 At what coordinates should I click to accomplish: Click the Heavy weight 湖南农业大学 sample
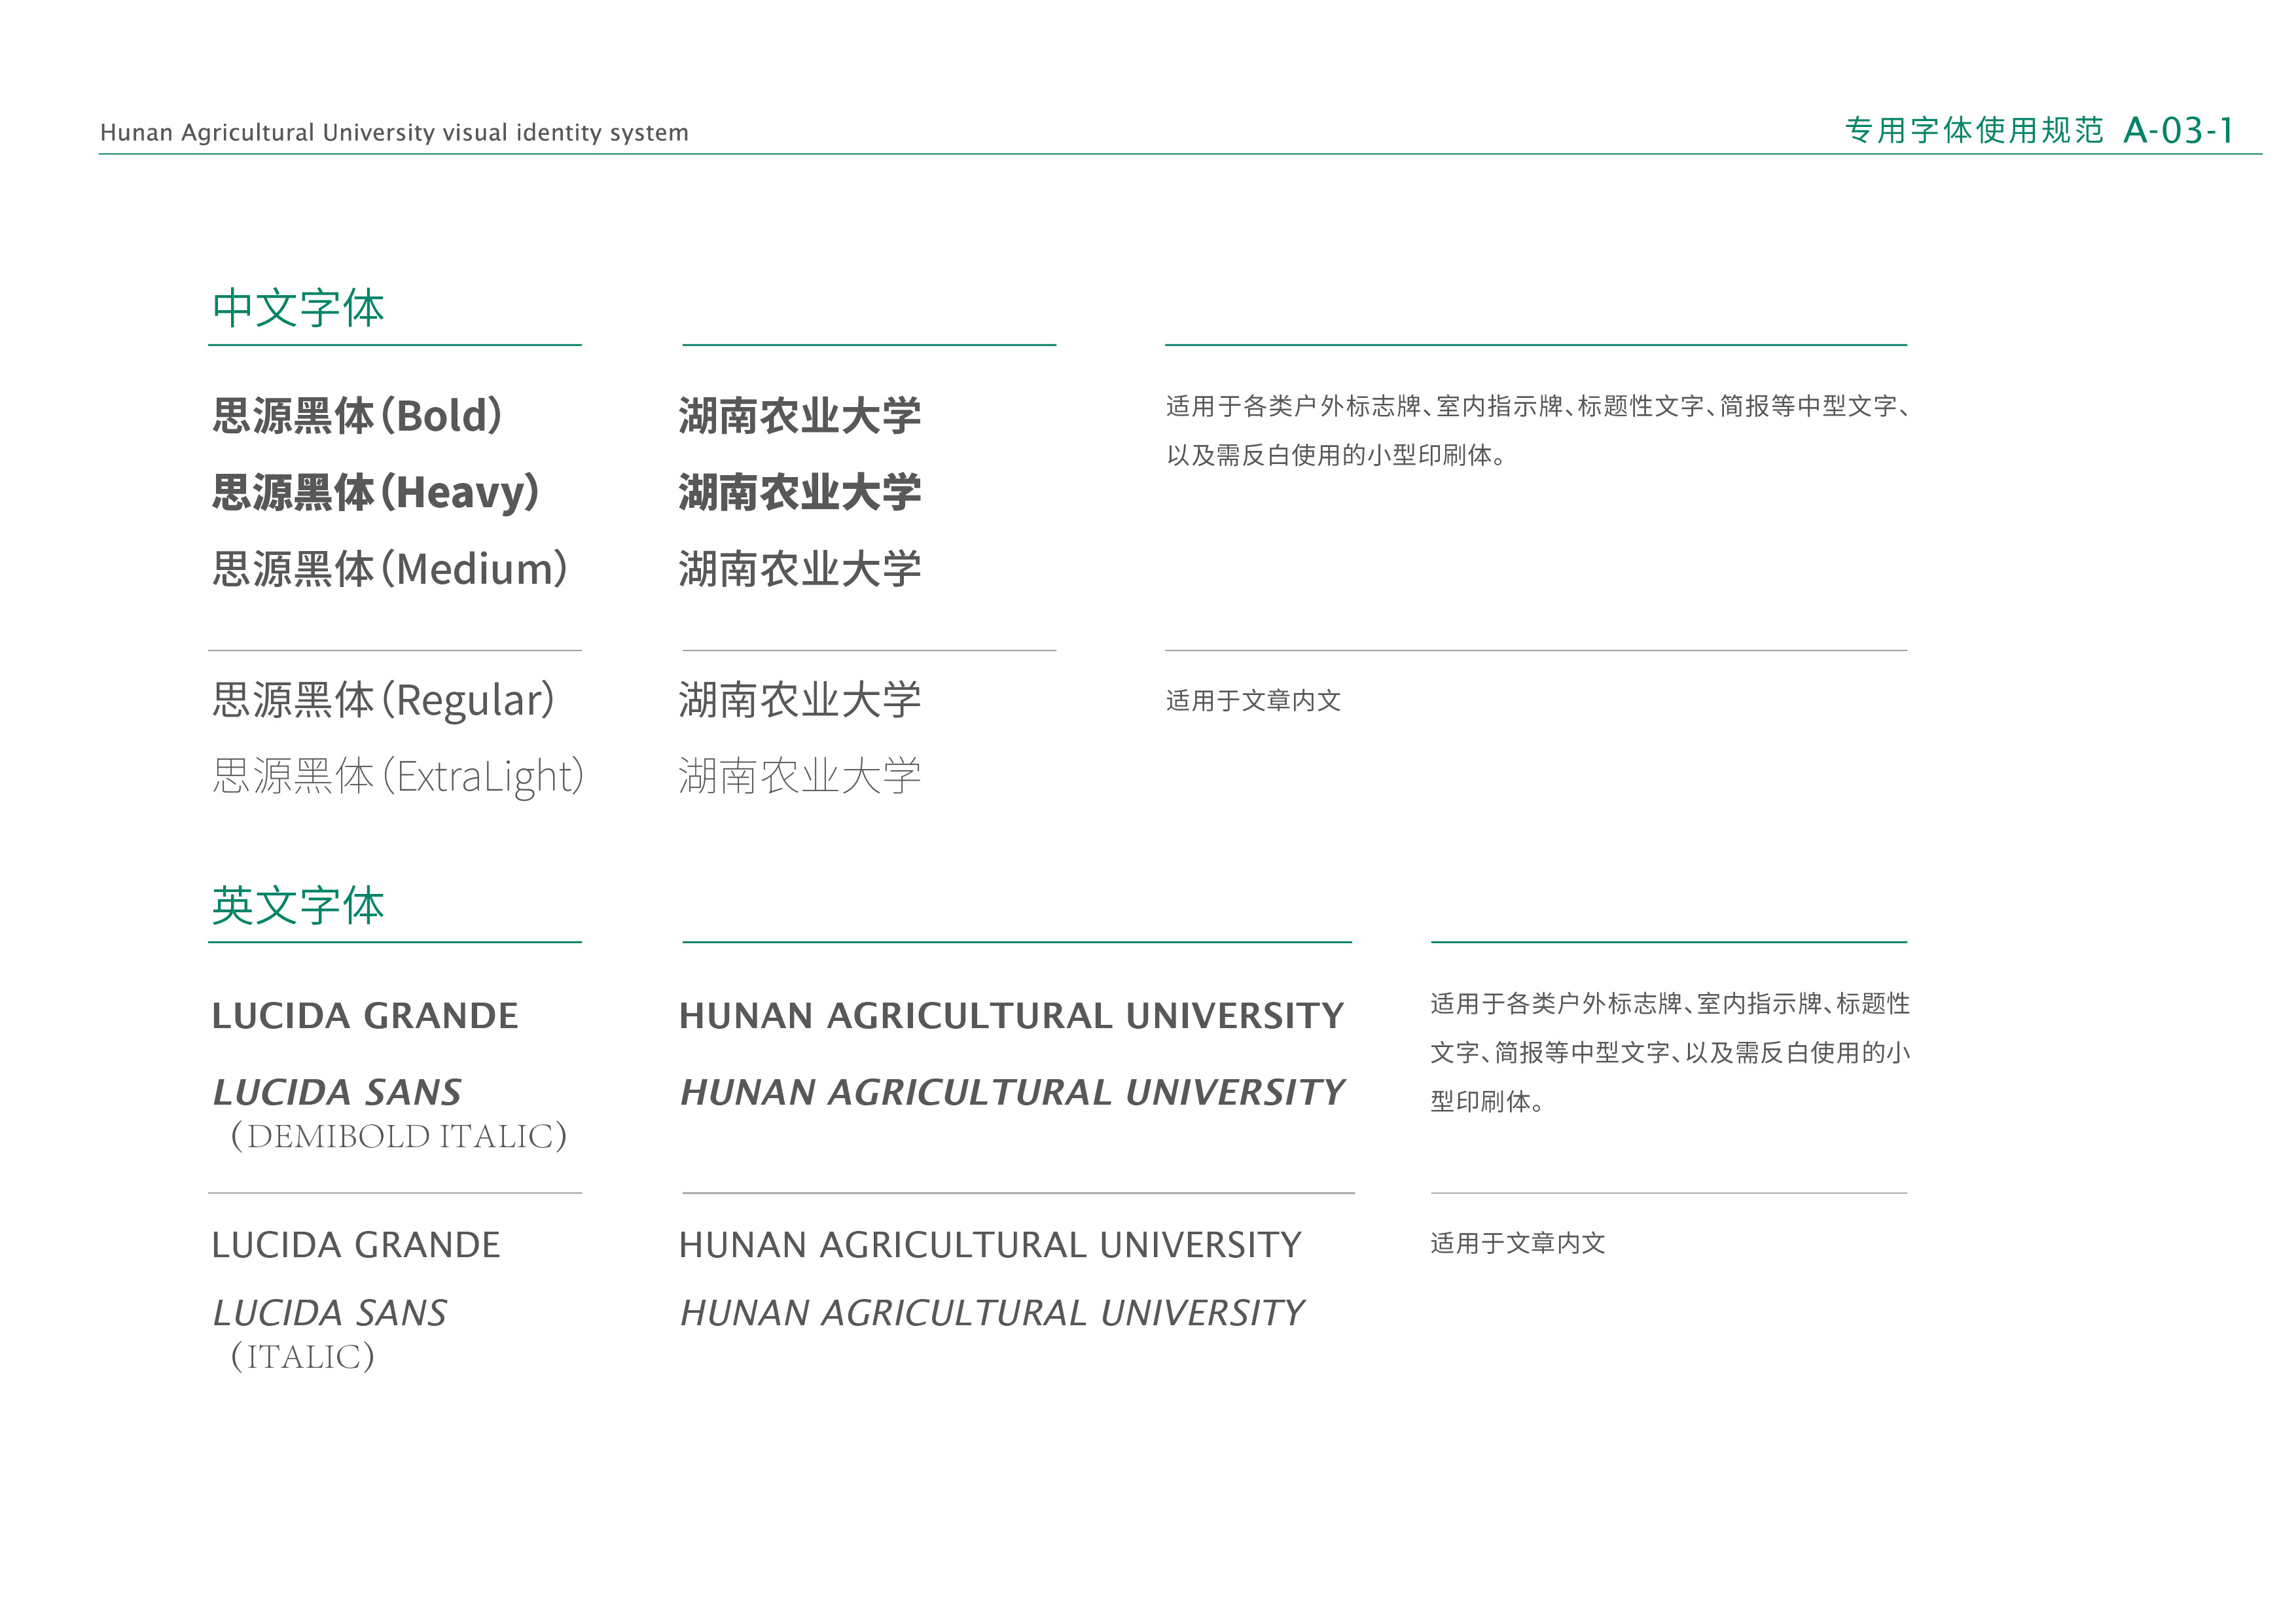pos(799,492)
